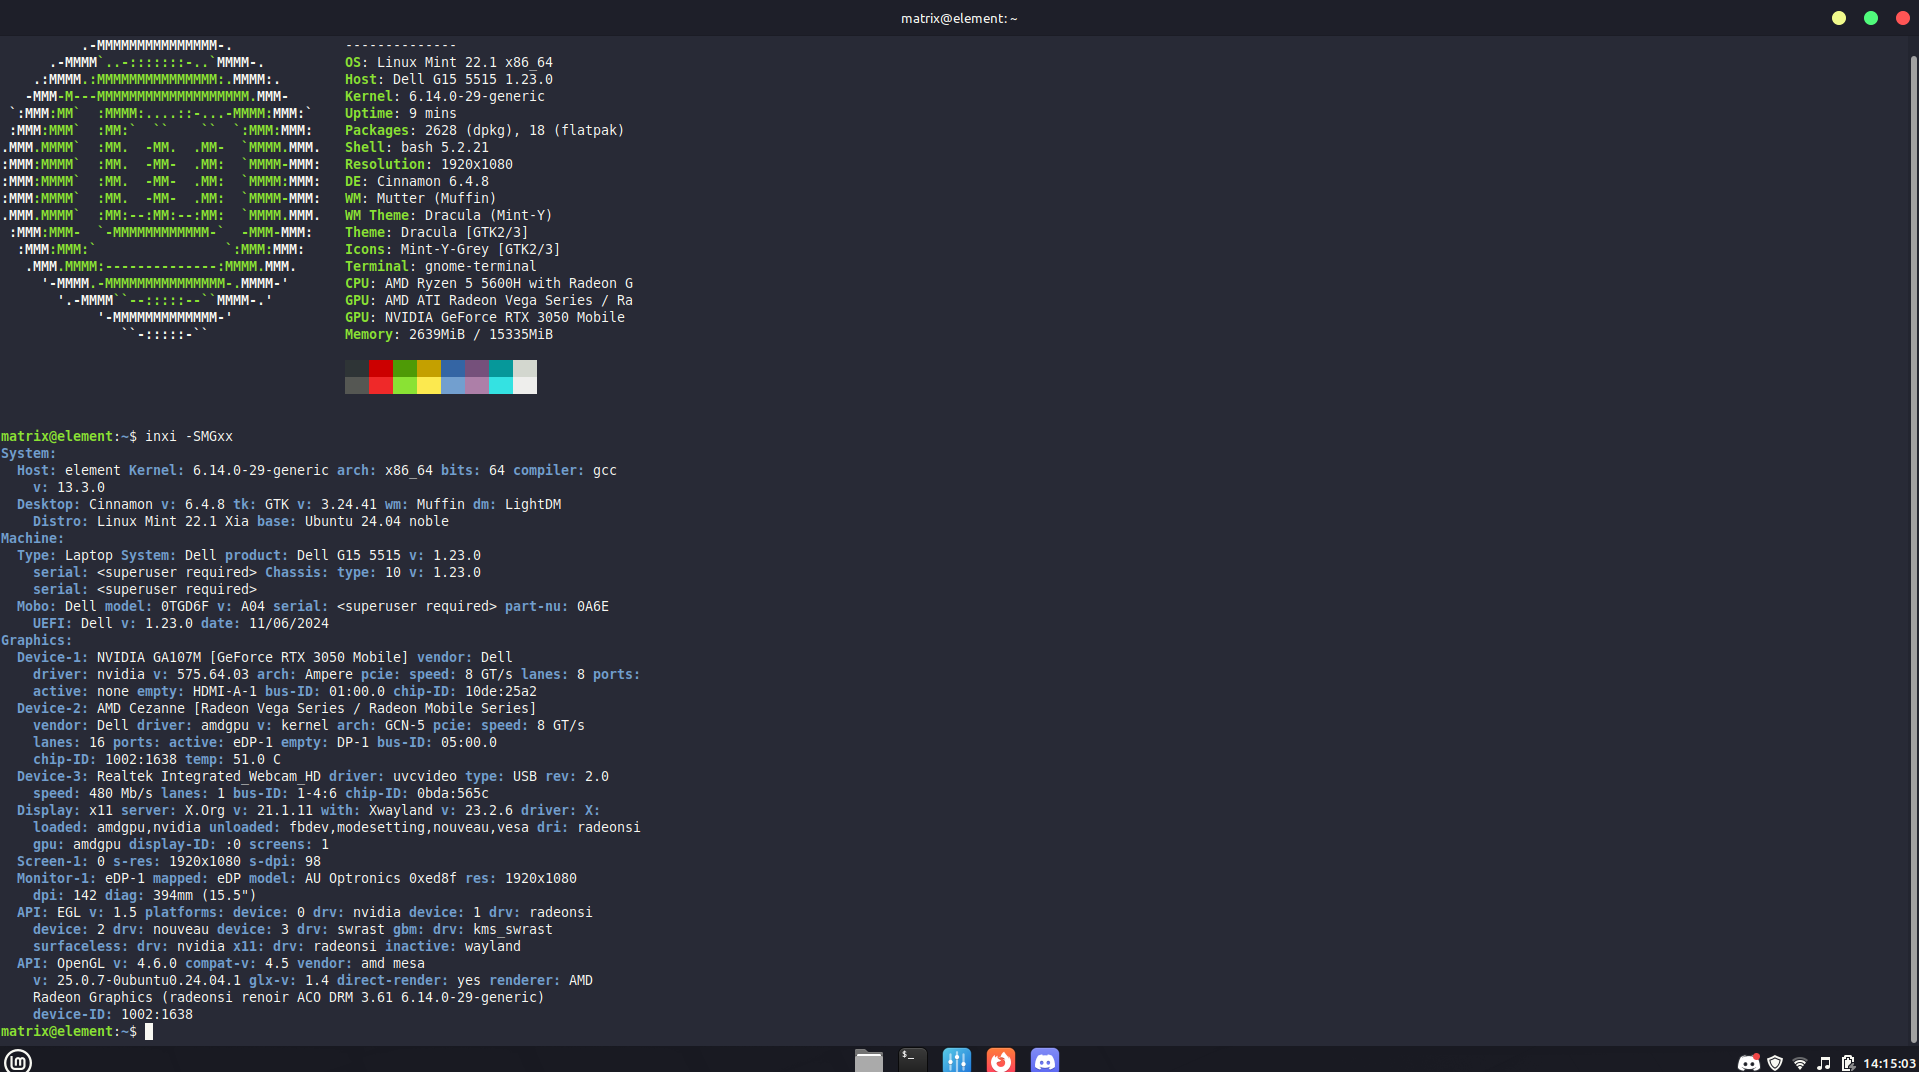The width and height of the screenshot is (1919, 1072).
Task: Open the sound applet music note icon
Action: [x=1824, y=1063]
